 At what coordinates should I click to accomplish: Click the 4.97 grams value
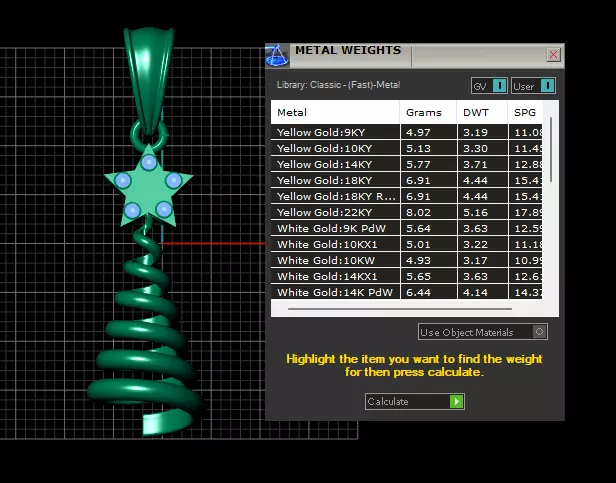pyautogui.click(x=418, y=132)
